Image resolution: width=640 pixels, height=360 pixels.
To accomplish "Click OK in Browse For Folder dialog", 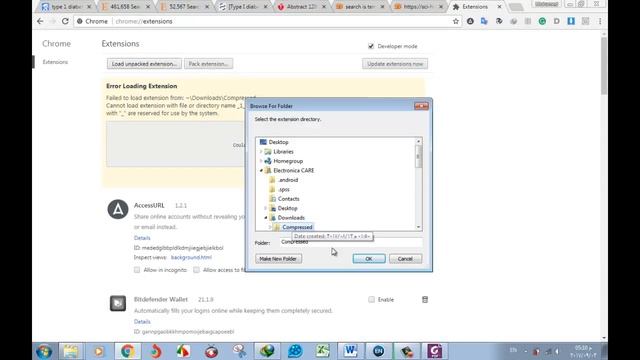I will tap(369, 259).
